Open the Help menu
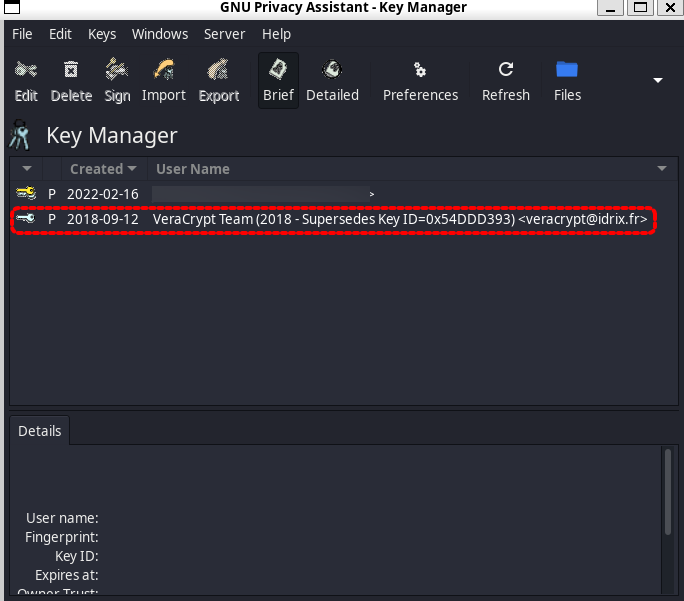The image size is (684, 601). [x=276, y=34]
